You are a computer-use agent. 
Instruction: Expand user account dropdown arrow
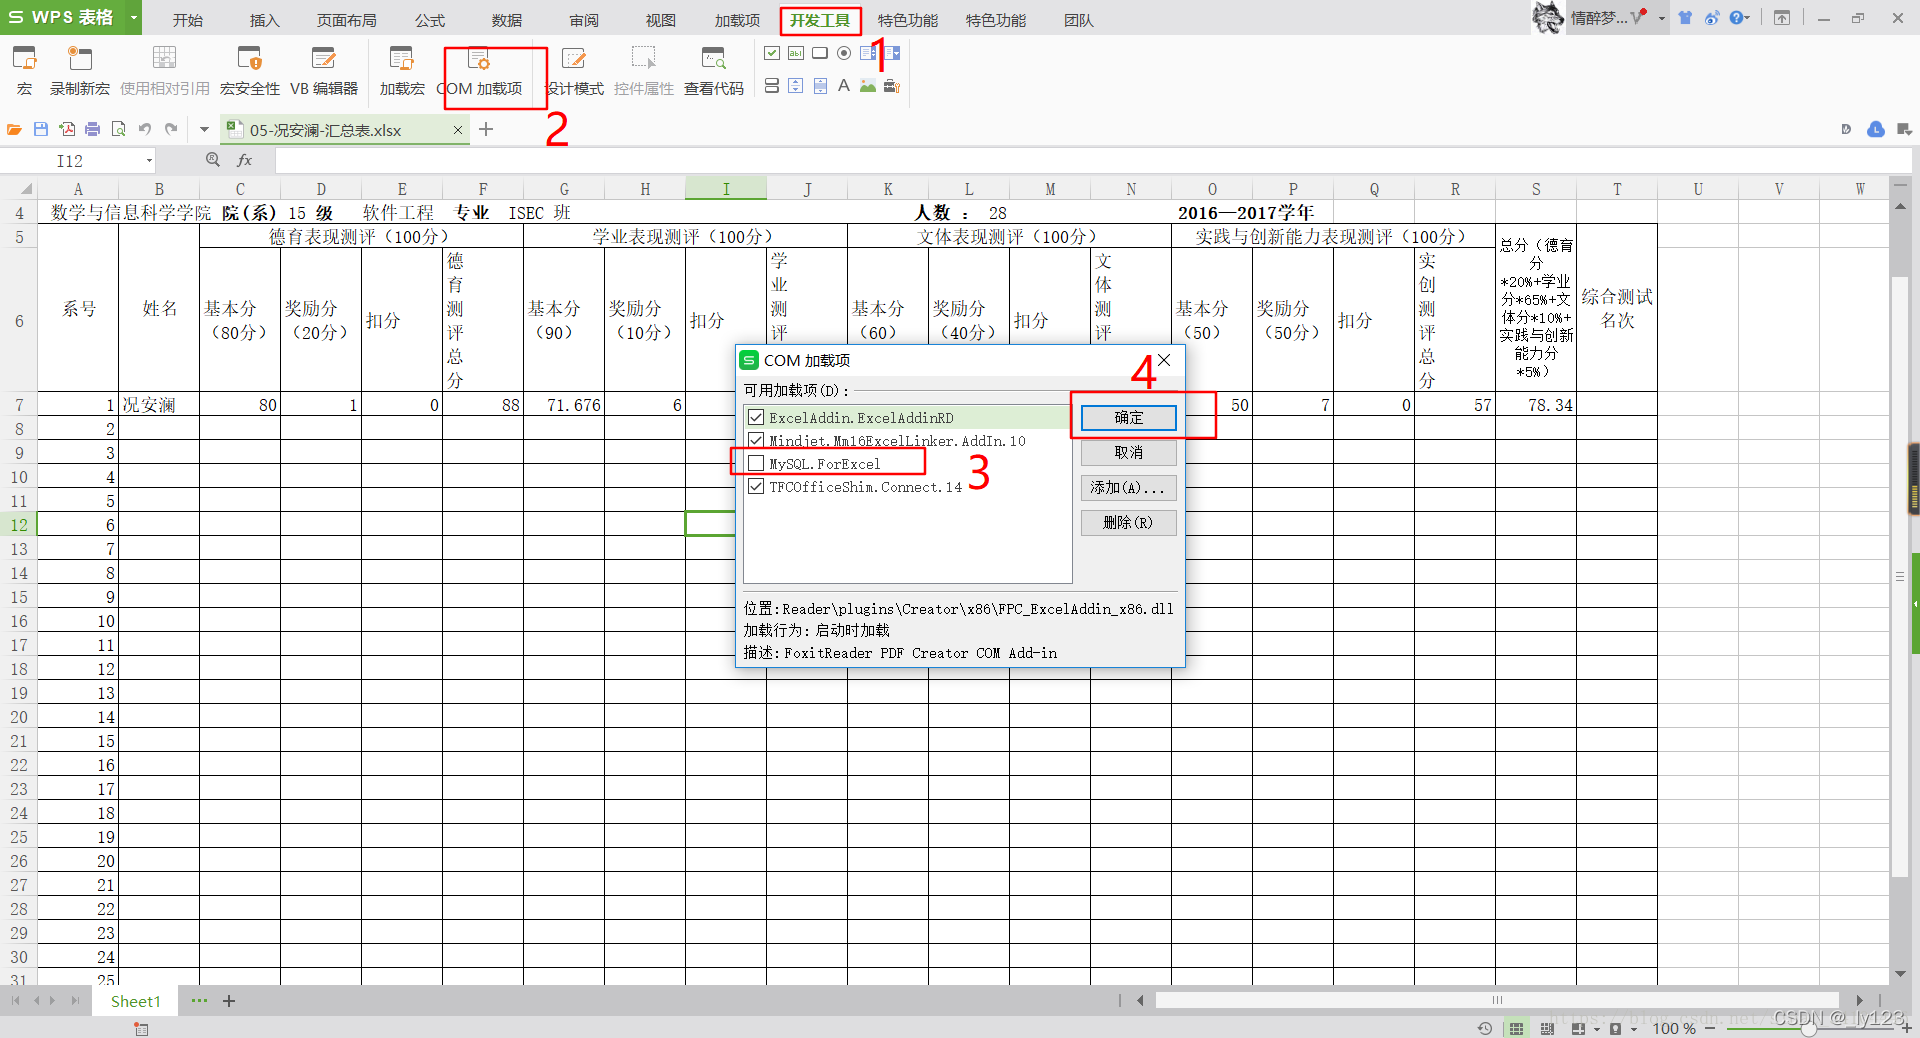(x=1661, y=18)
